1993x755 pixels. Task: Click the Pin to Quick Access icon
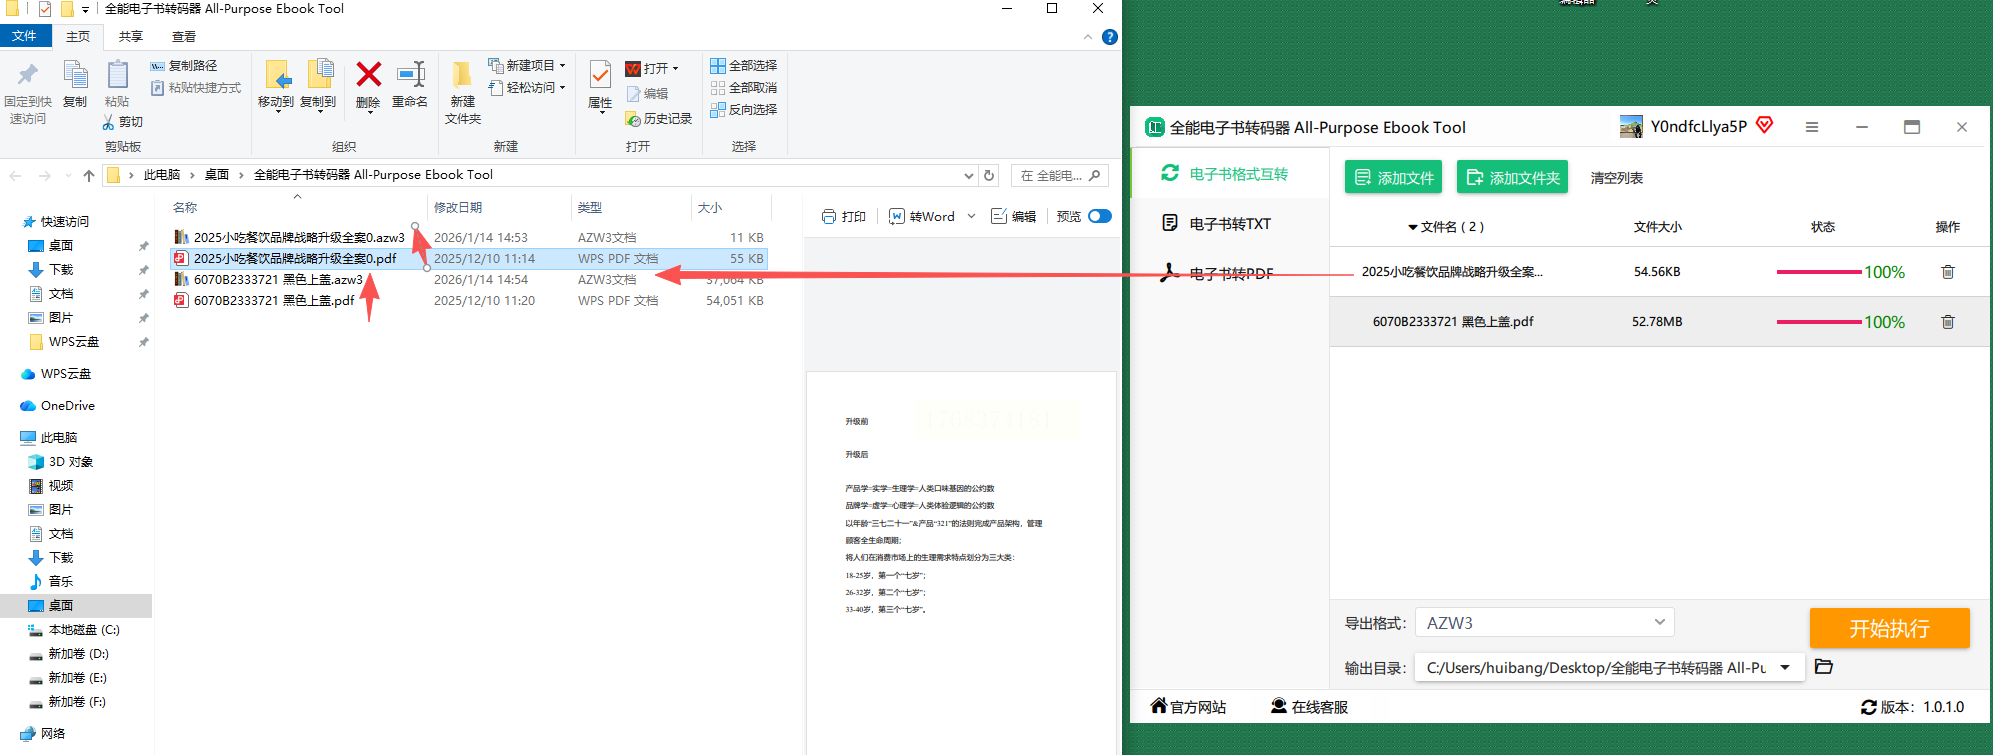28,74
